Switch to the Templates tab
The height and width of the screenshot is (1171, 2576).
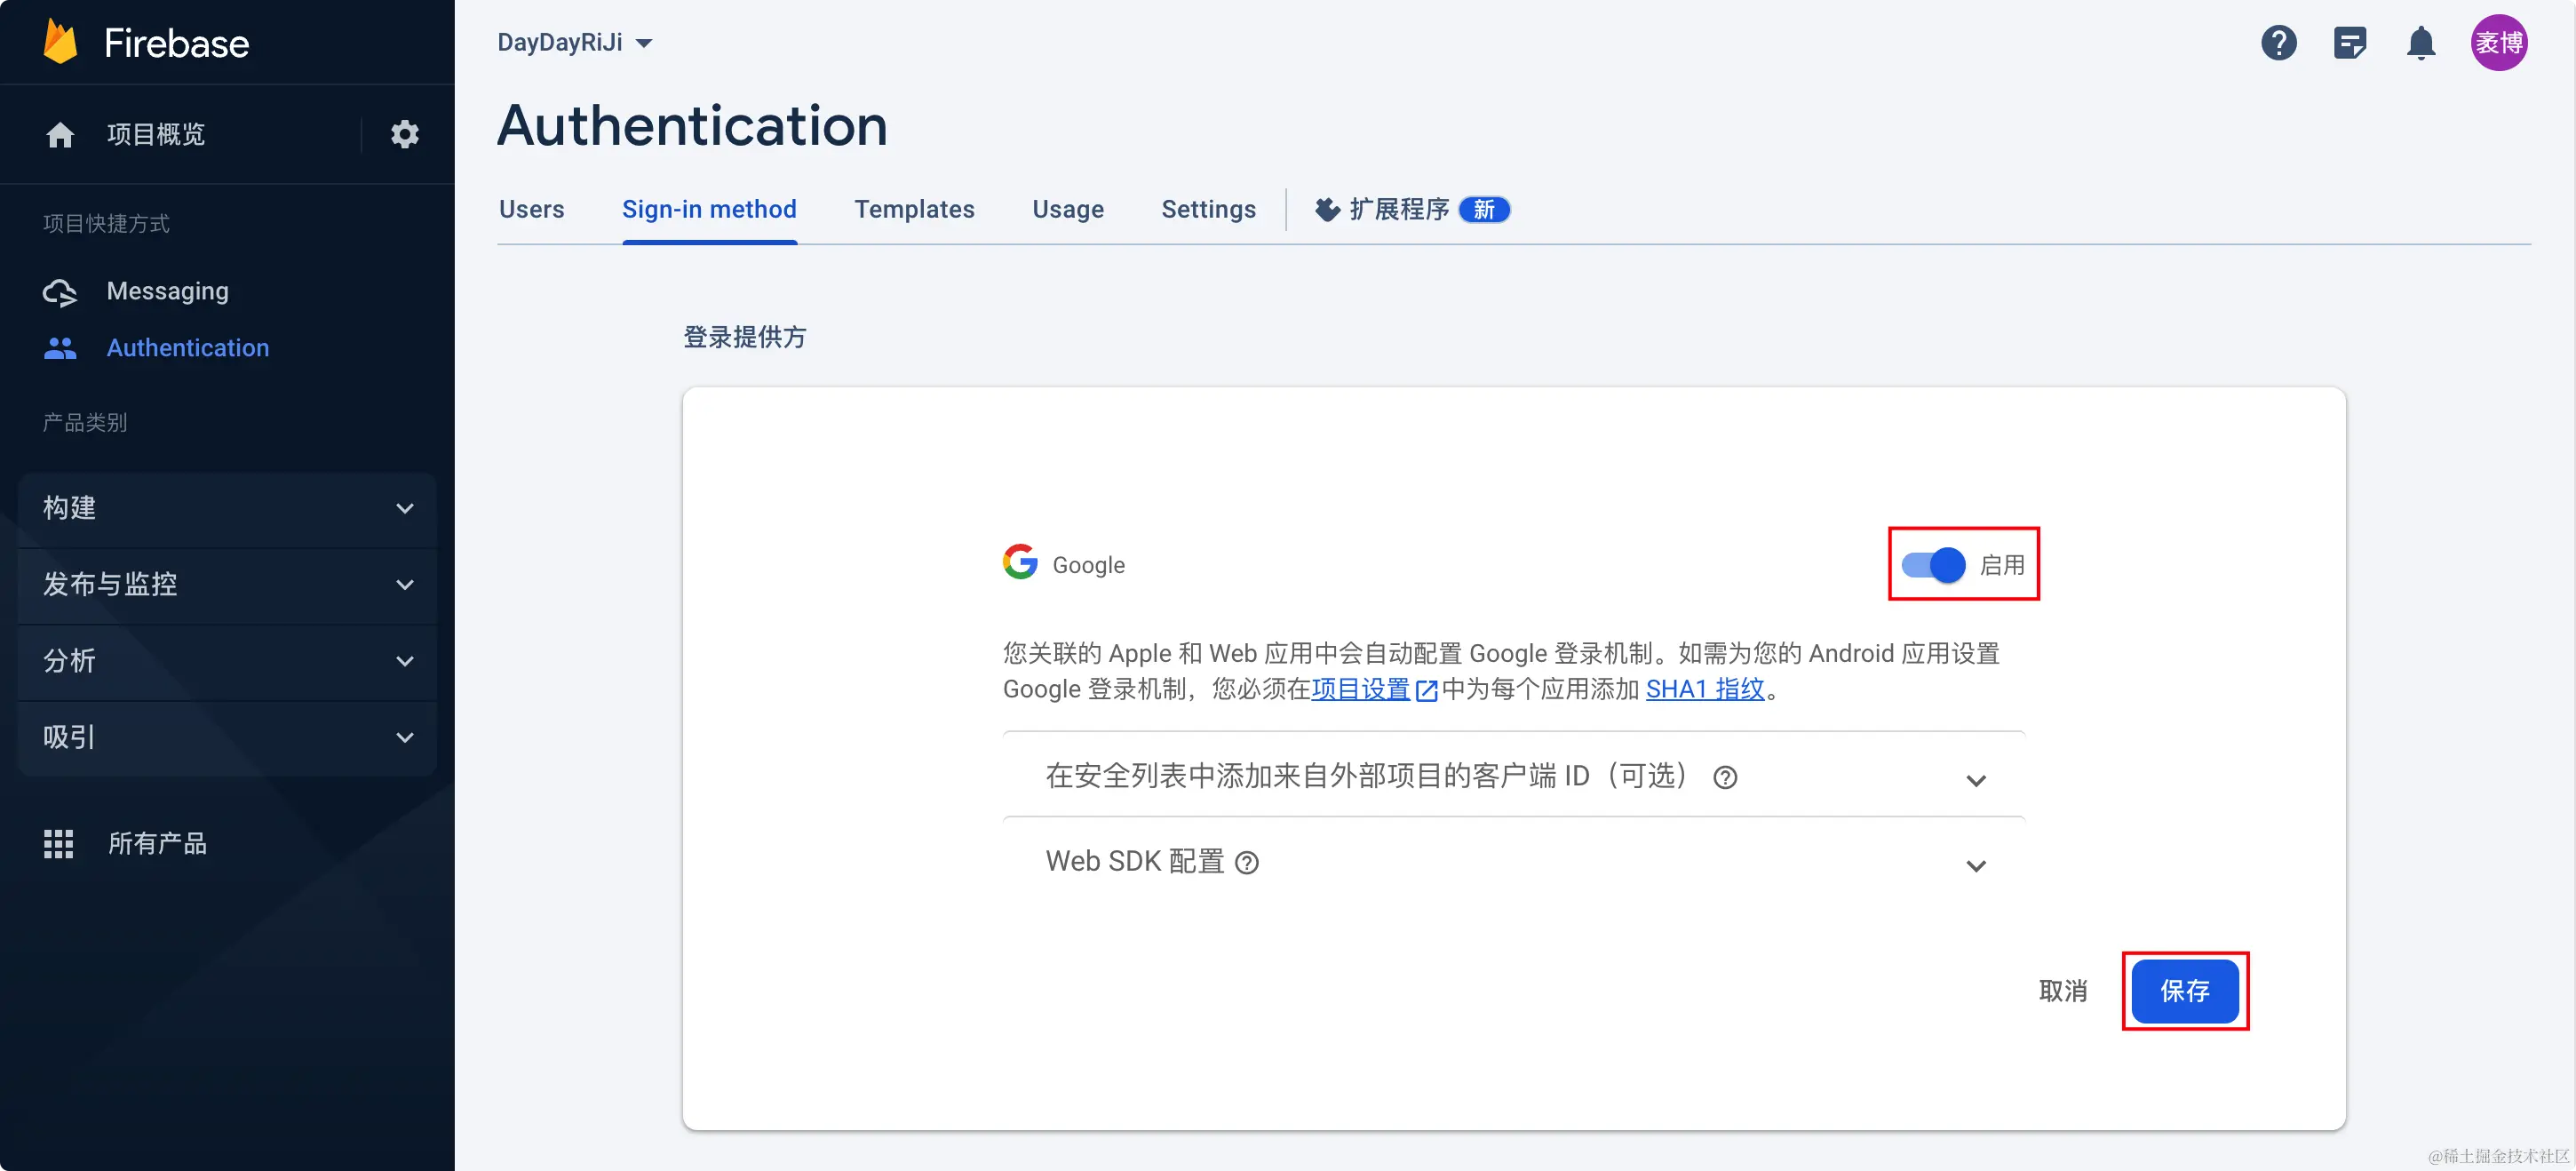click(x=914, y=209)
